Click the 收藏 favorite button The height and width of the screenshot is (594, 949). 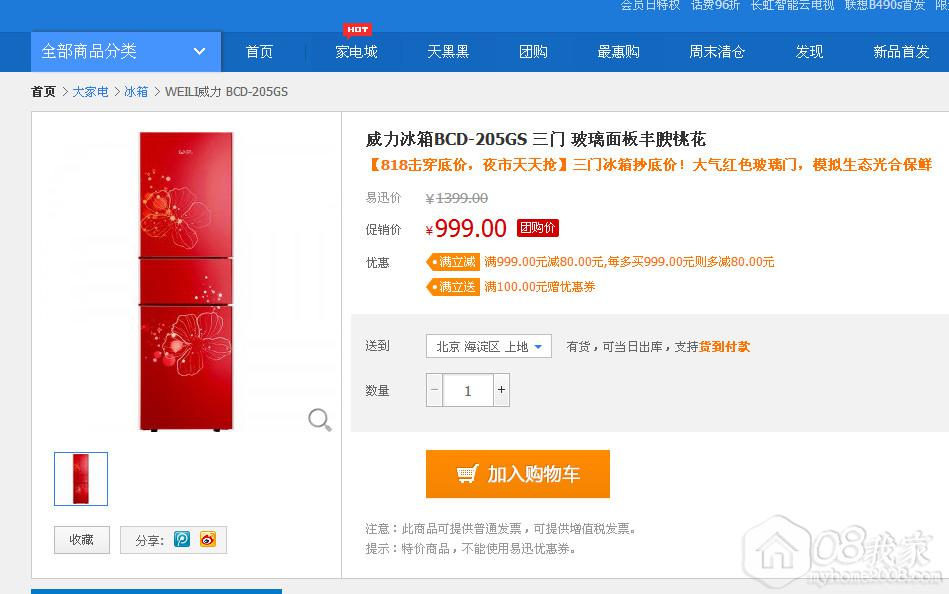(x=82, y=540)
